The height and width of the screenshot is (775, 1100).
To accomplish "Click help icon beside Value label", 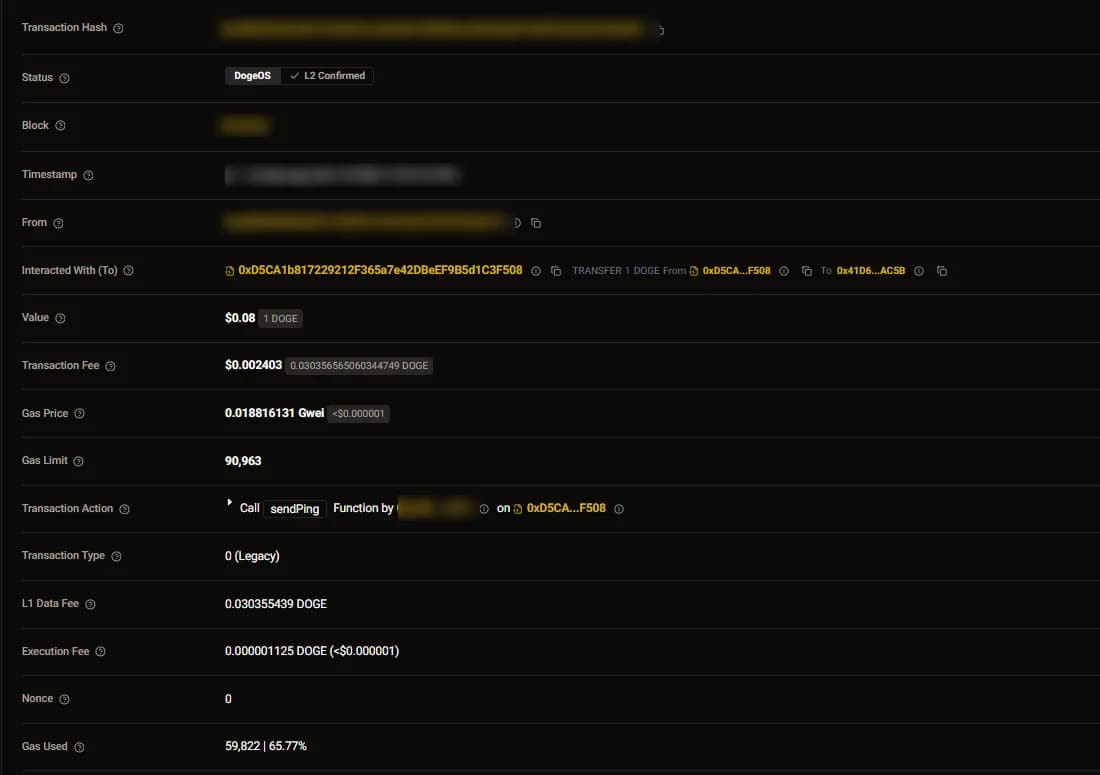I will 60,318.
